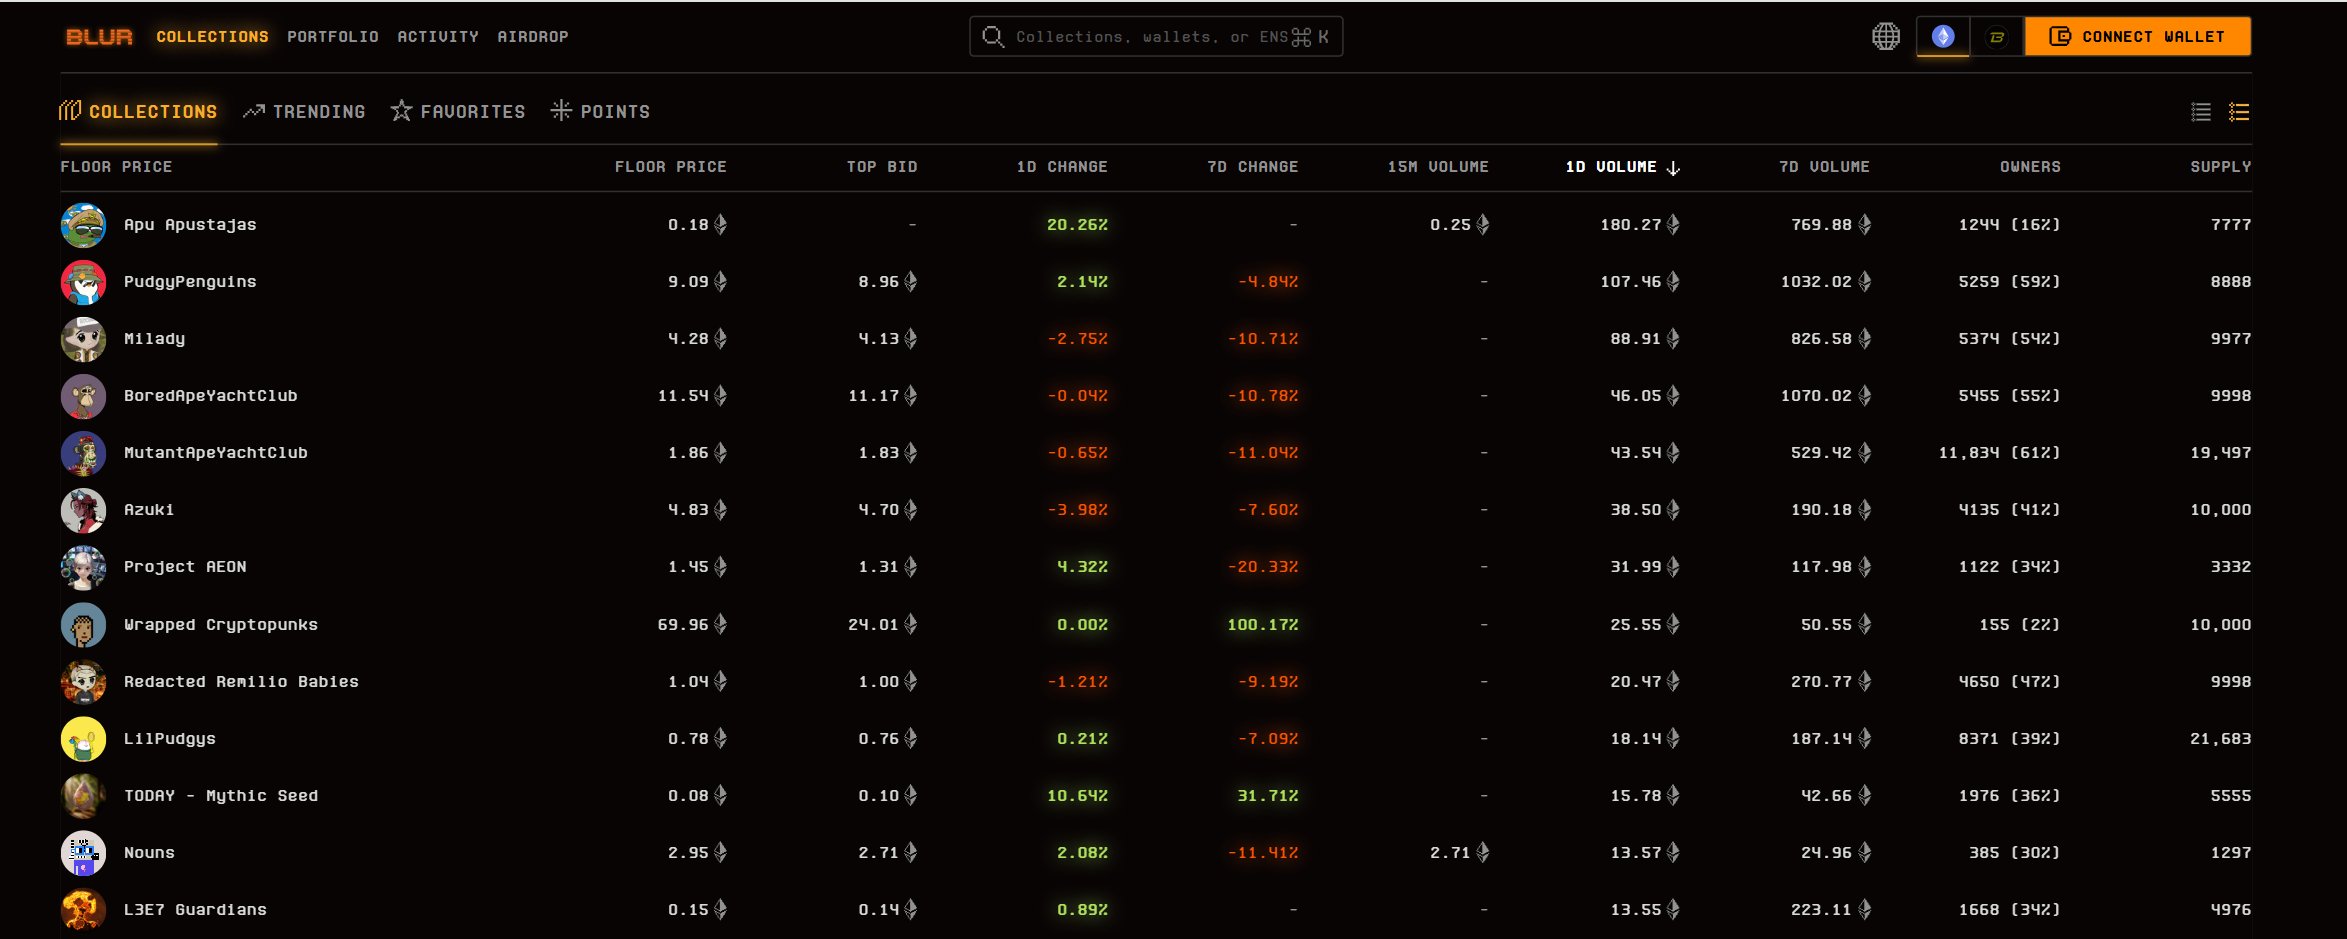Image resolution: width=2347 pixels, height=939 pixels.
Task: Click L3E7 Guardians 7D volume 223.11
Action: (1830, 910)
